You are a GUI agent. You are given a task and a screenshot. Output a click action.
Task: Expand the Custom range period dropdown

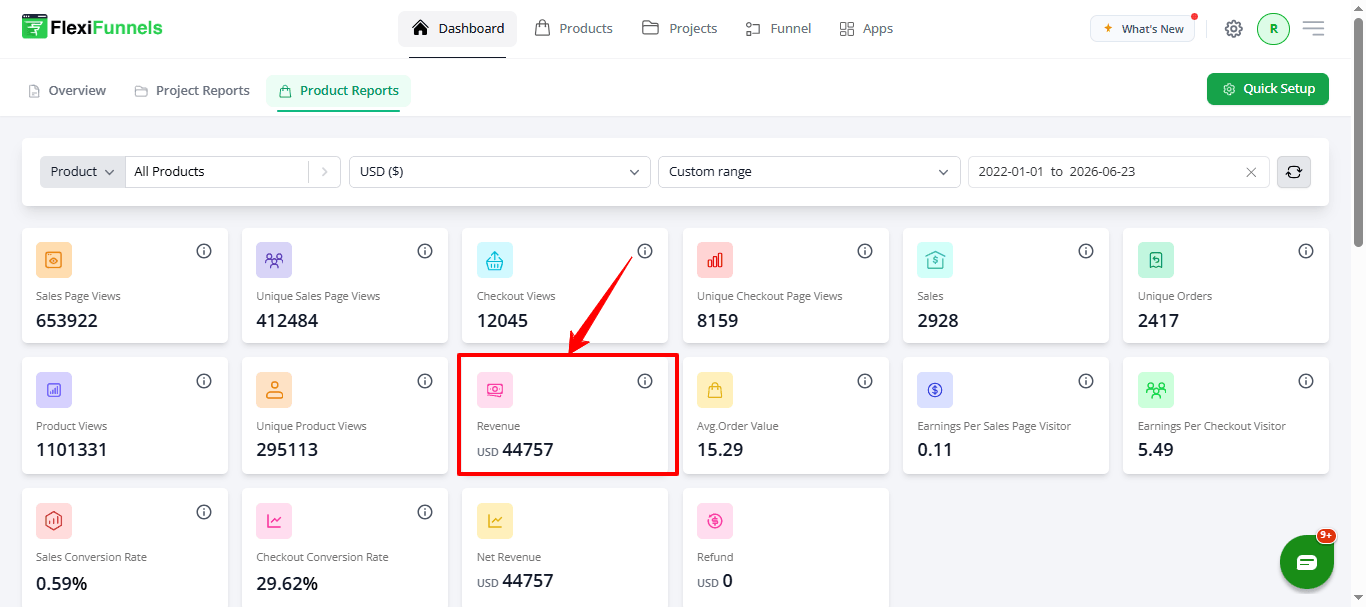click(x=809, y=172)
